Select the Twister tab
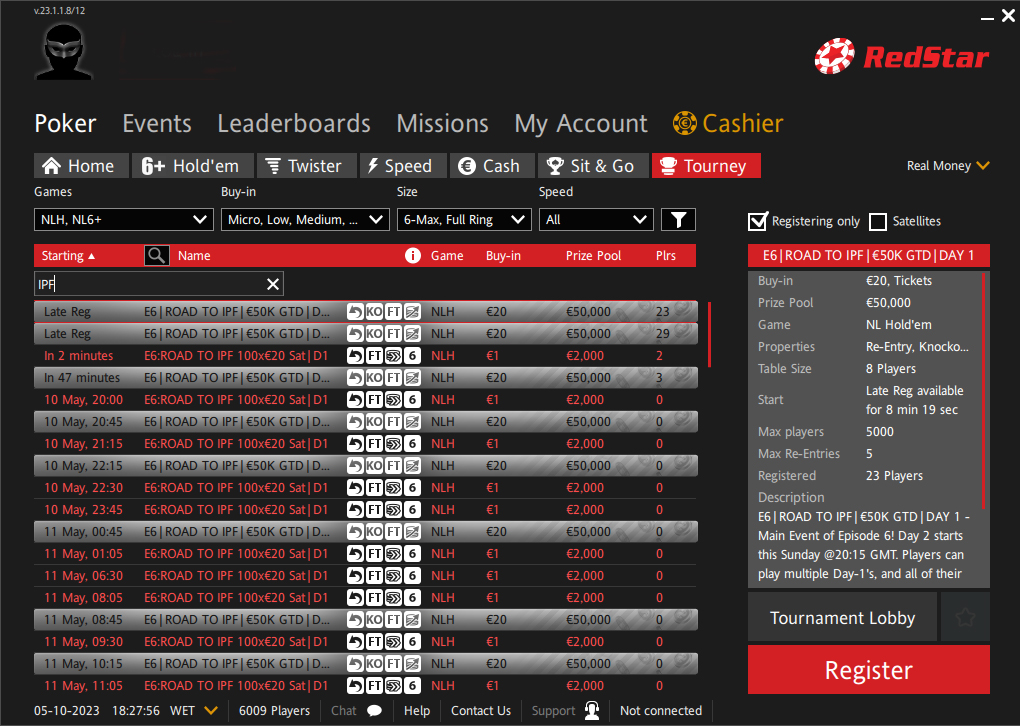 point(307,166)
